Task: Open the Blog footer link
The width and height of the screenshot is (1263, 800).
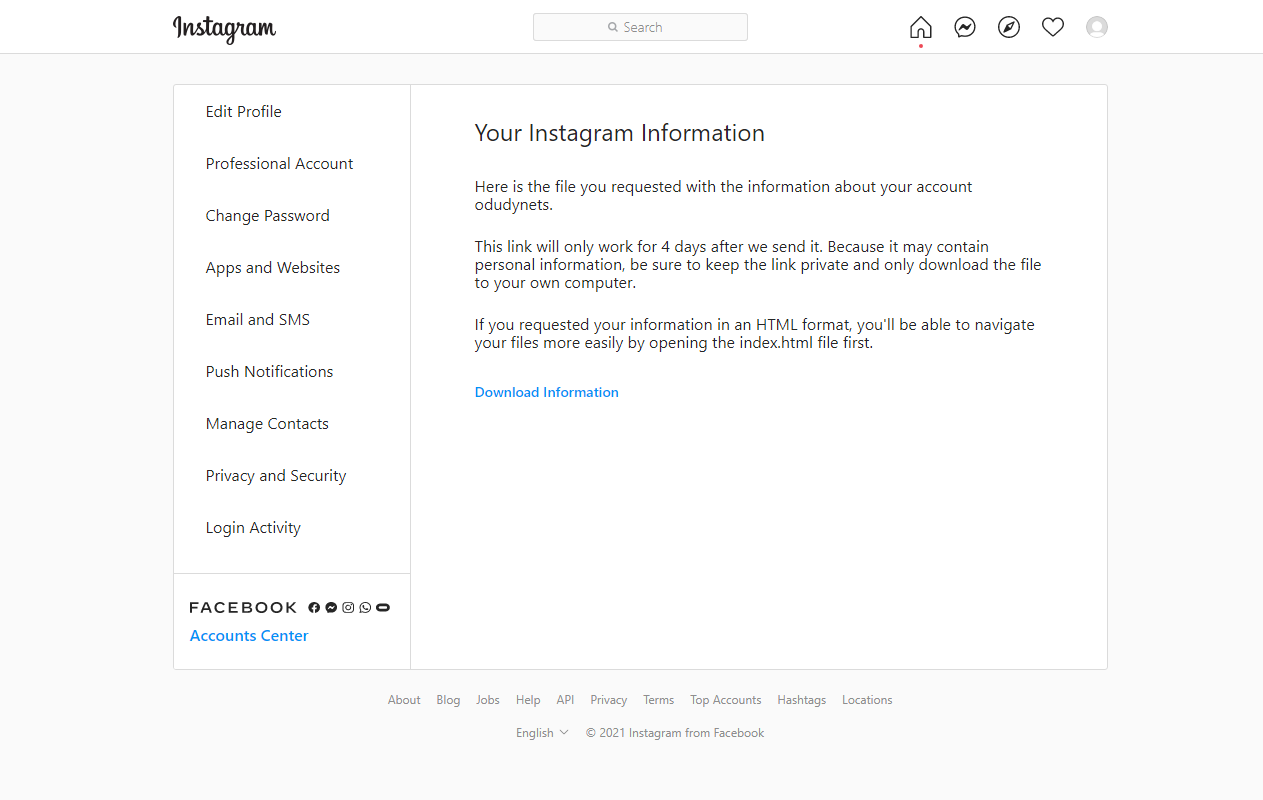Action: coord(448,700)
